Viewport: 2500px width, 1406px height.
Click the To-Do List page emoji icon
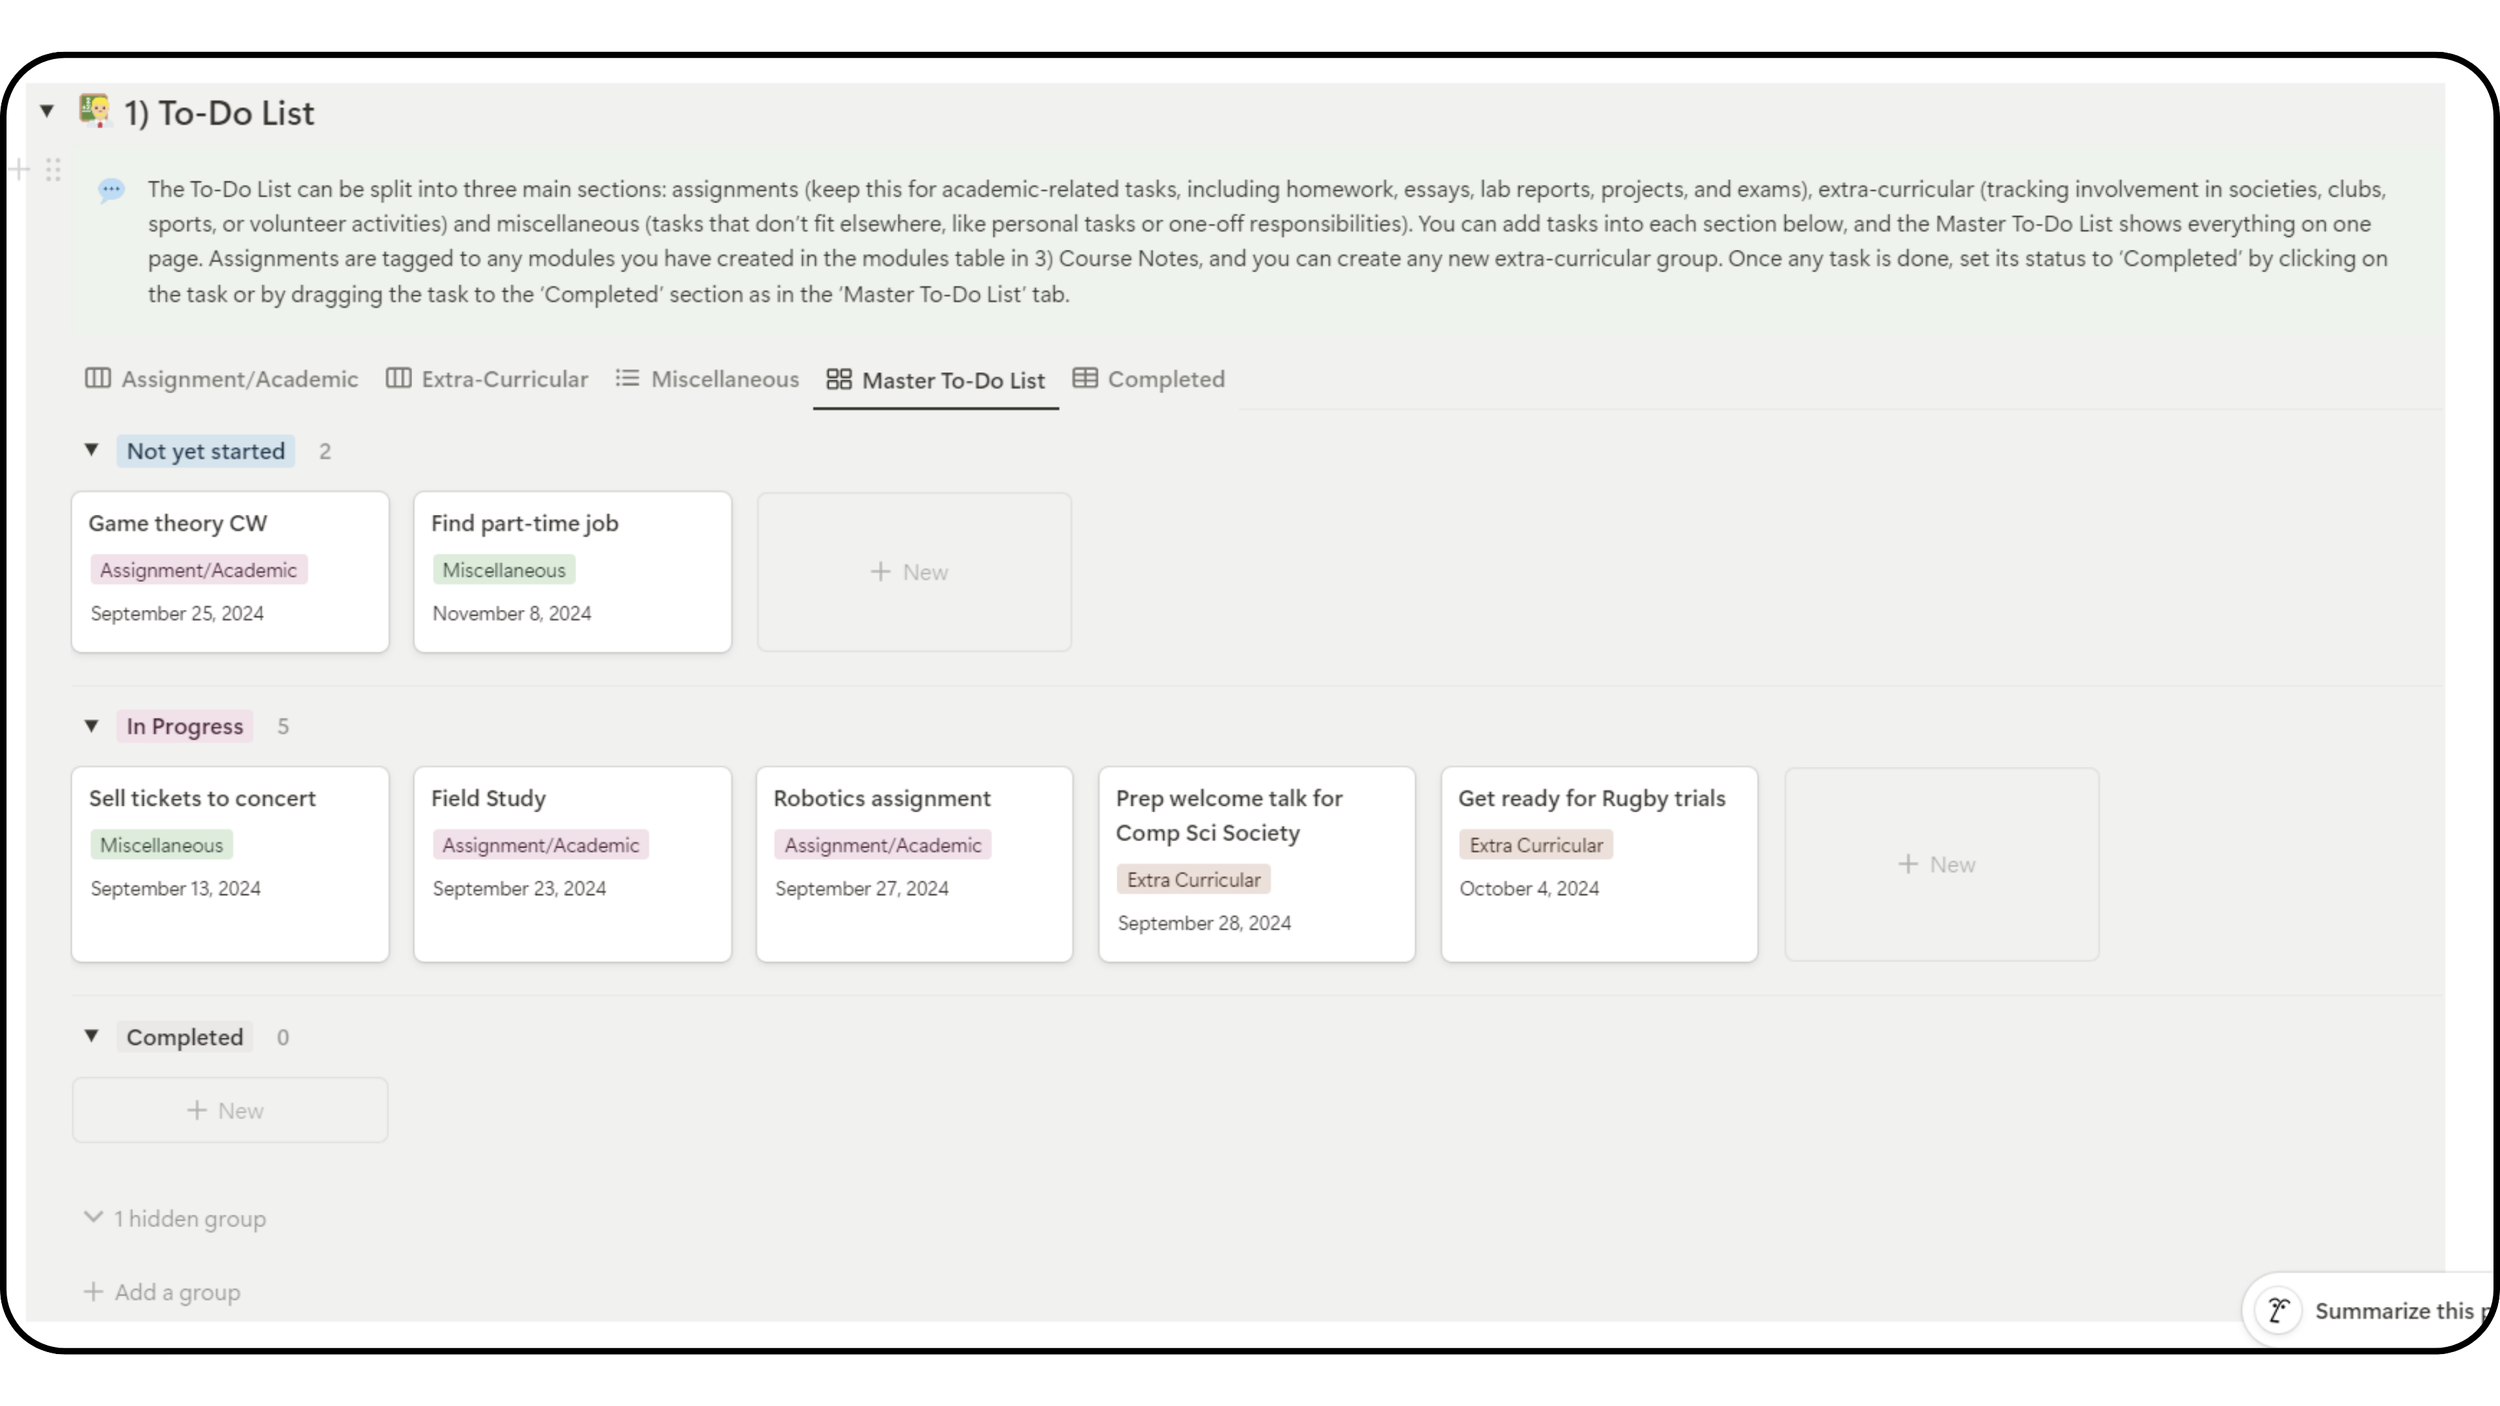click(x=95, y=111)
